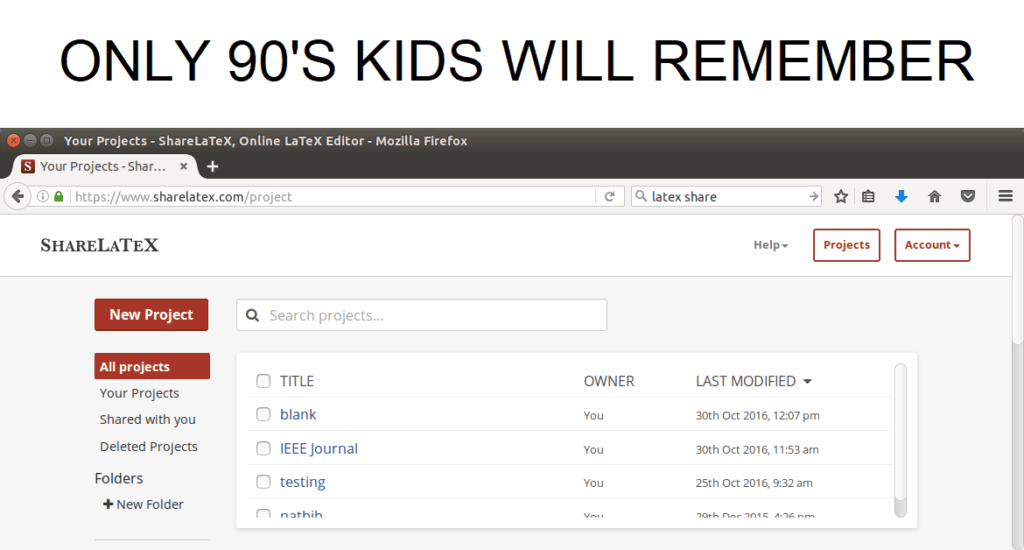Open the site information icon in address bar
1024x550 pixels.
[42, 197]
